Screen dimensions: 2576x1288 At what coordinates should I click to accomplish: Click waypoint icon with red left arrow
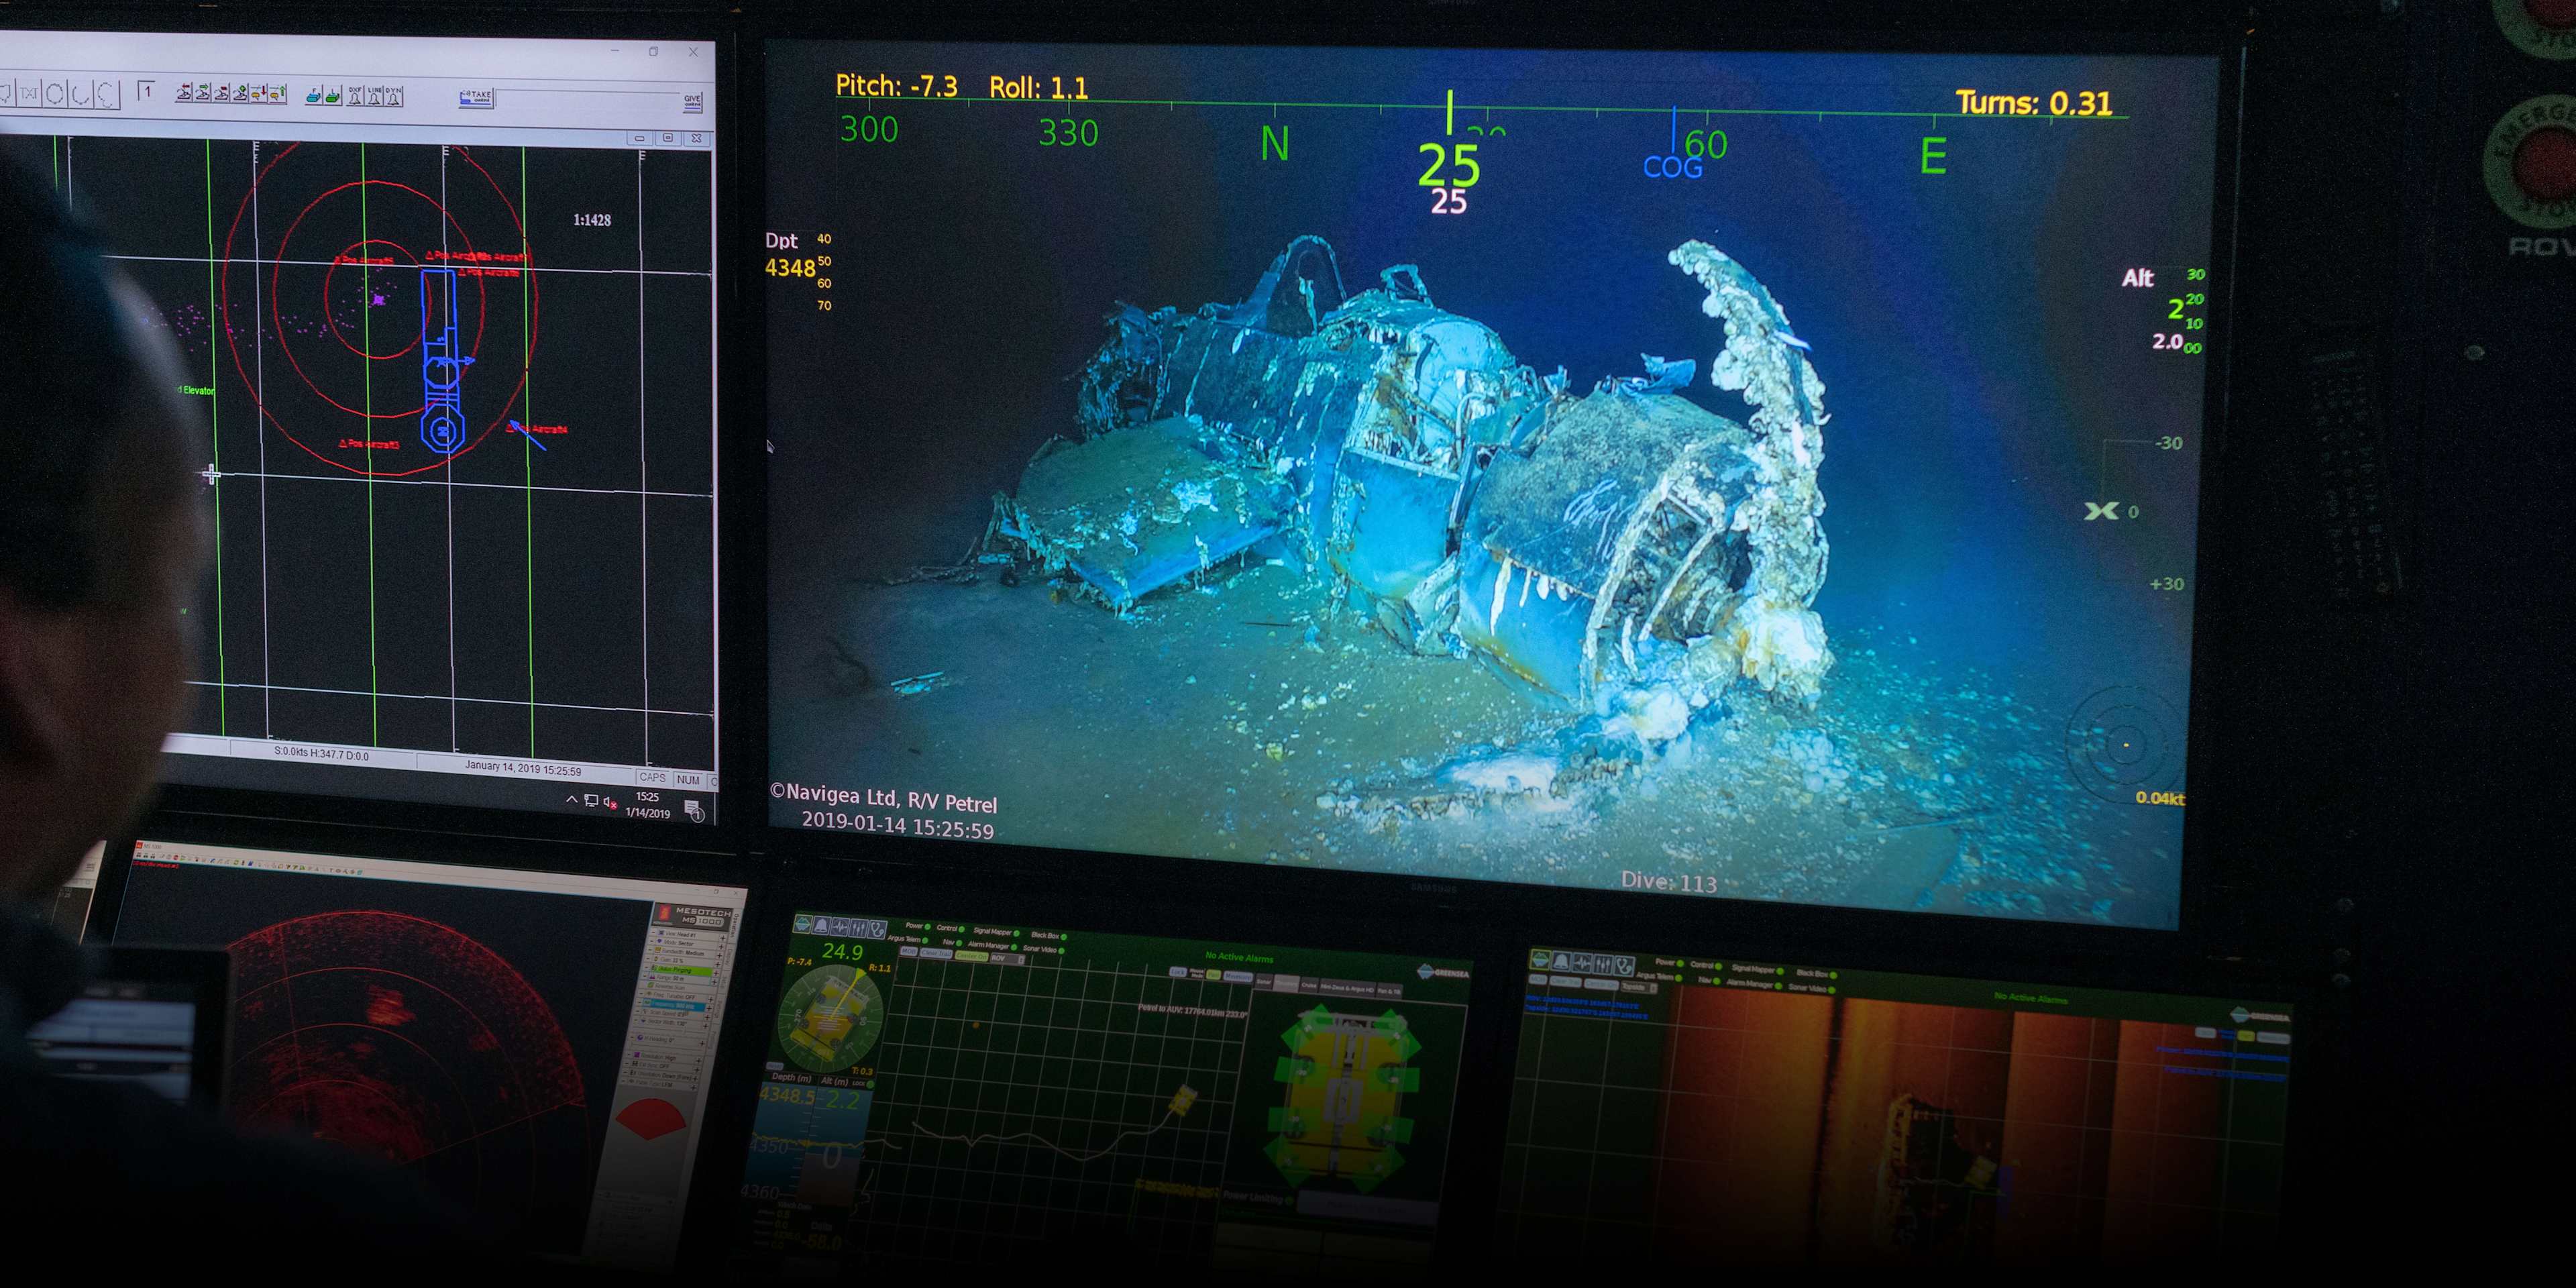pos(184,93)
